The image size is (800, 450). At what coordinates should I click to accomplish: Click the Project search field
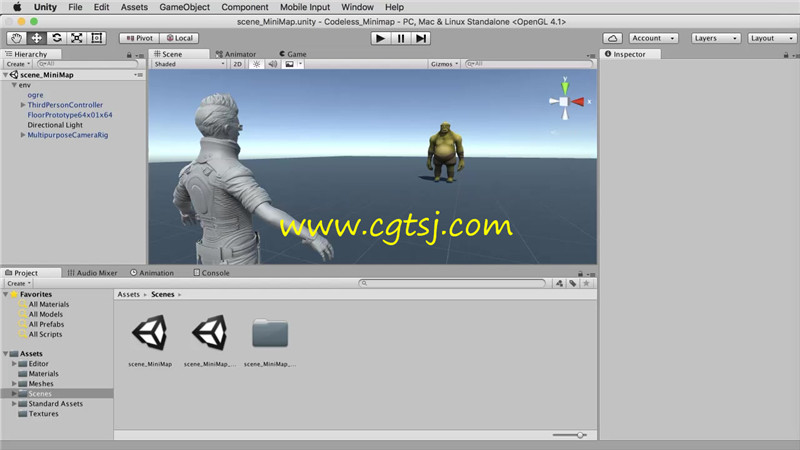click(x=453, y=283)
